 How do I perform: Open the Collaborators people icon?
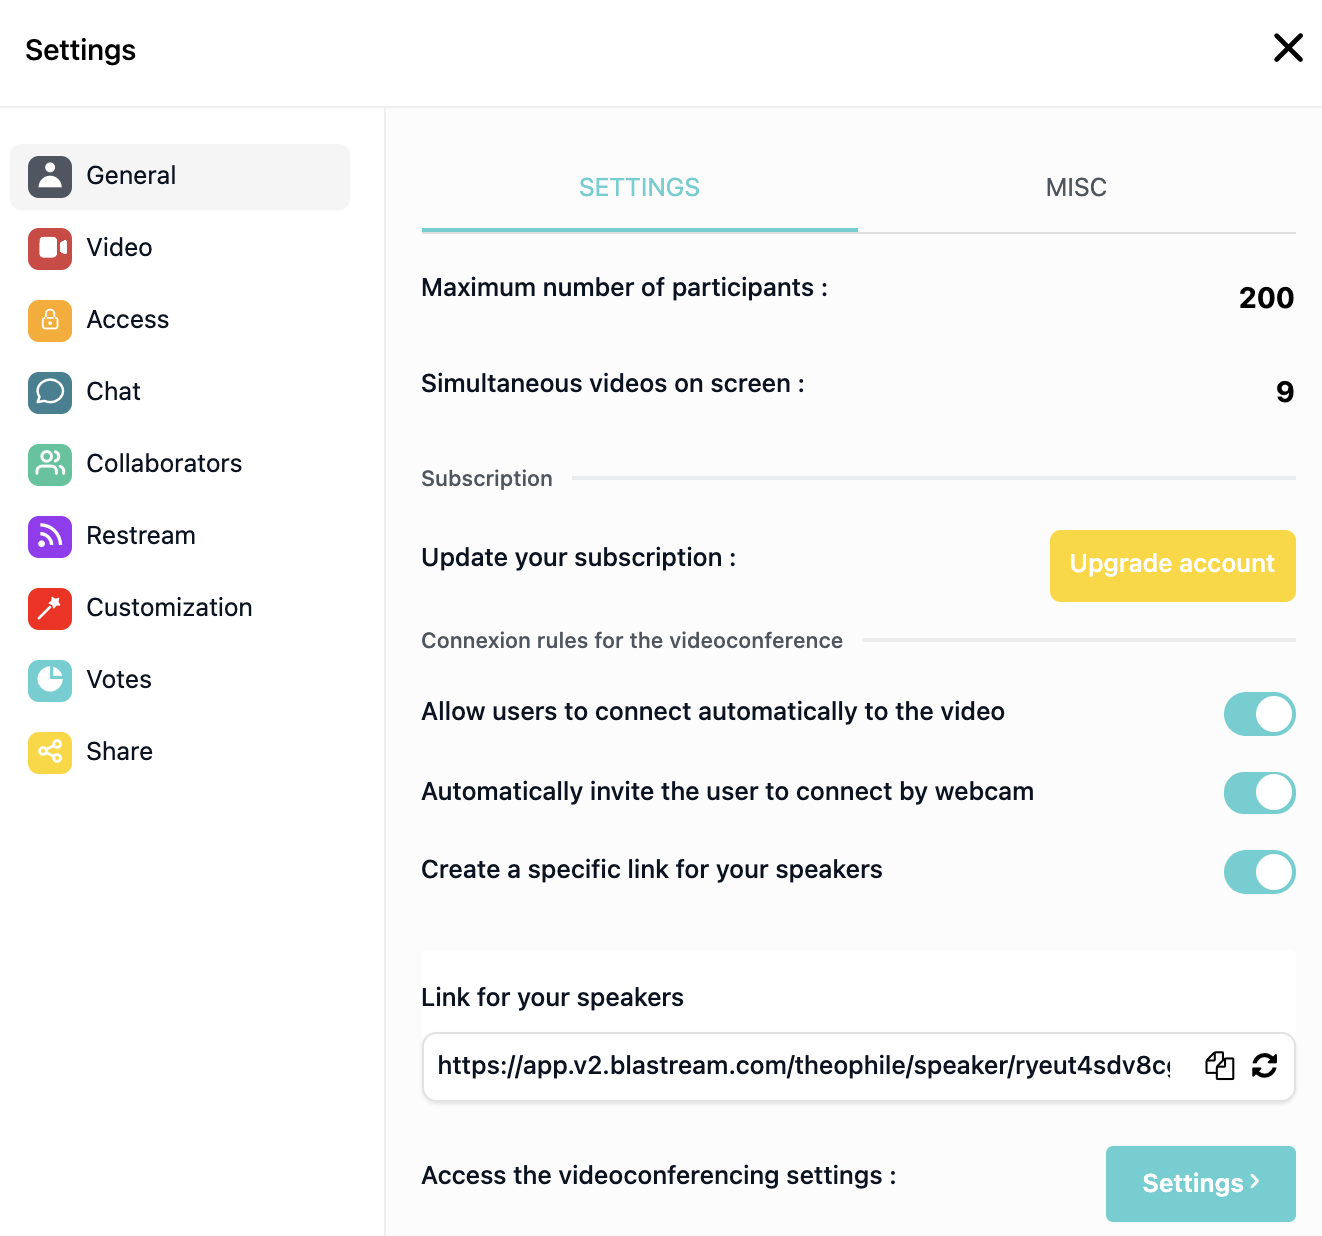50,465
